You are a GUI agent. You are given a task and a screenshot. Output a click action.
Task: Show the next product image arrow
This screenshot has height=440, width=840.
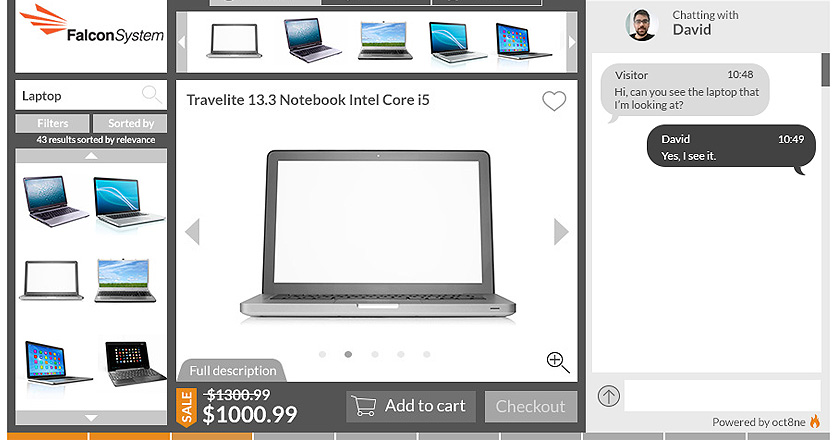[560, 232]
